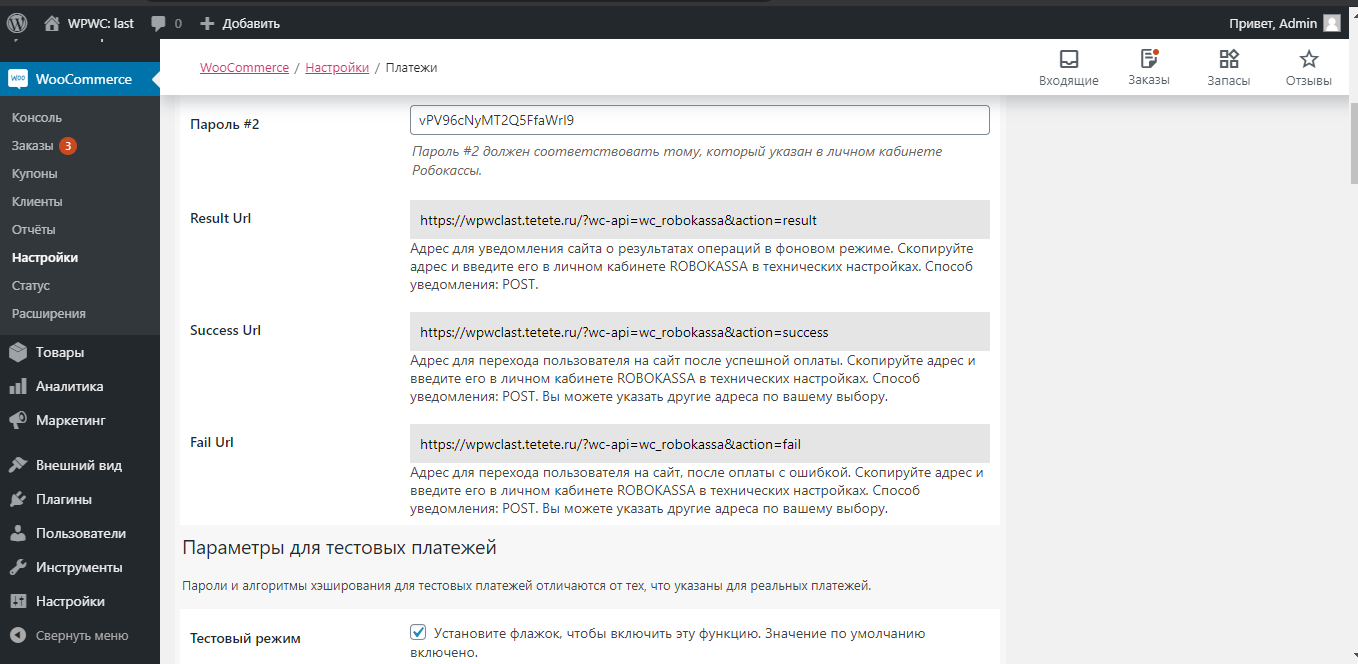Disable the Тестовый режим checkbox

point(418,632)
